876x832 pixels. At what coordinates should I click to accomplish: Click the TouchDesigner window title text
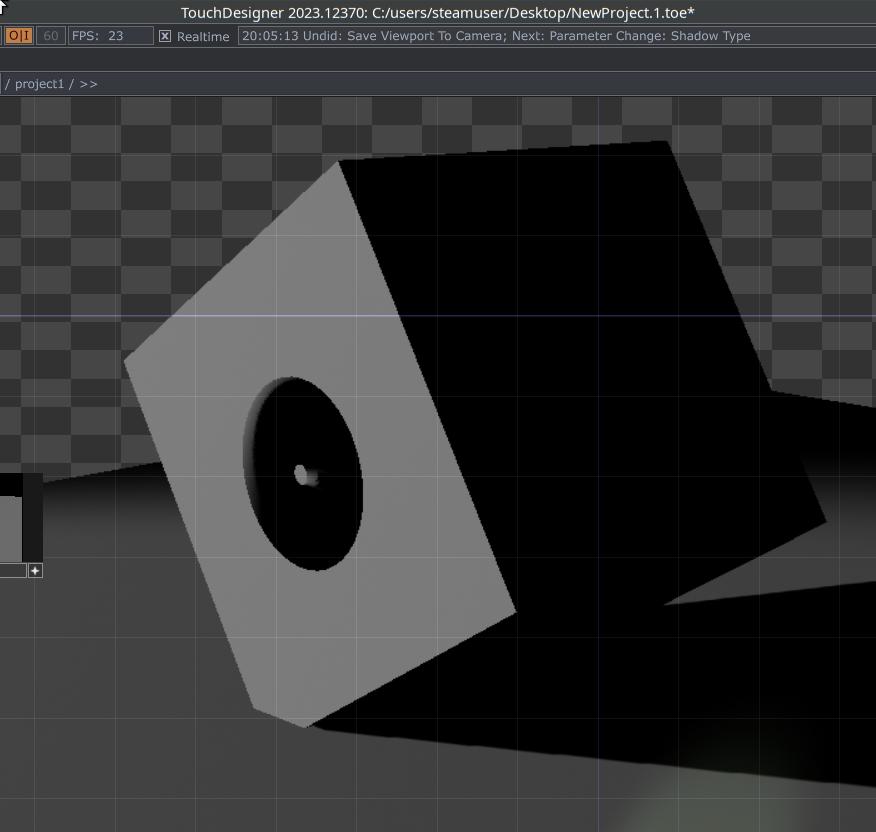437,12
